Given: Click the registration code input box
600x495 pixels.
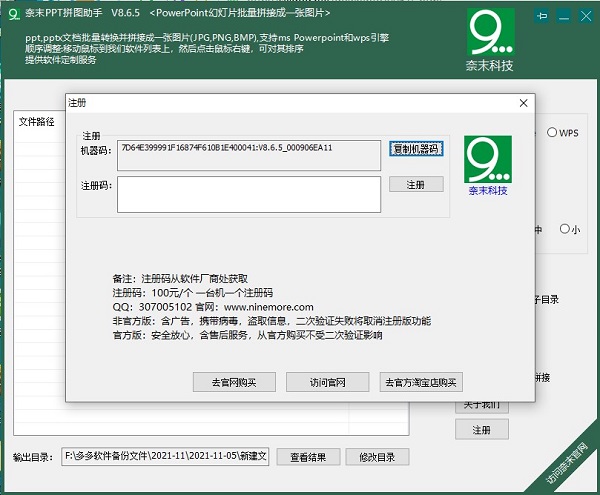Looking at the screenshot, I should pyautogui.click(x=249, y=194).
